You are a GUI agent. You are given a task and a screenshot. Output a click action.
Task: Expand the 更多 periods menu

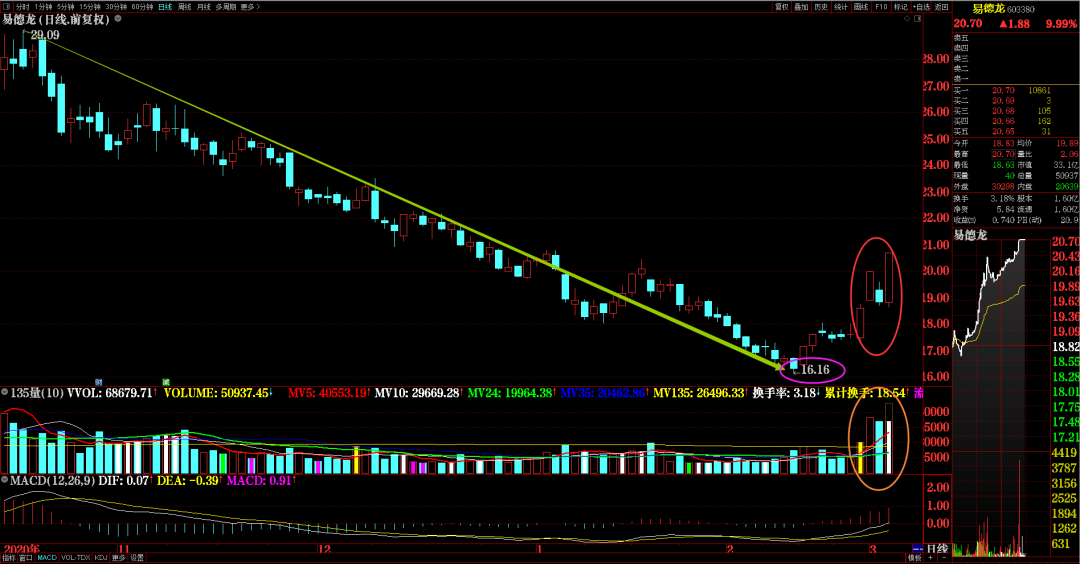(250, 6)
